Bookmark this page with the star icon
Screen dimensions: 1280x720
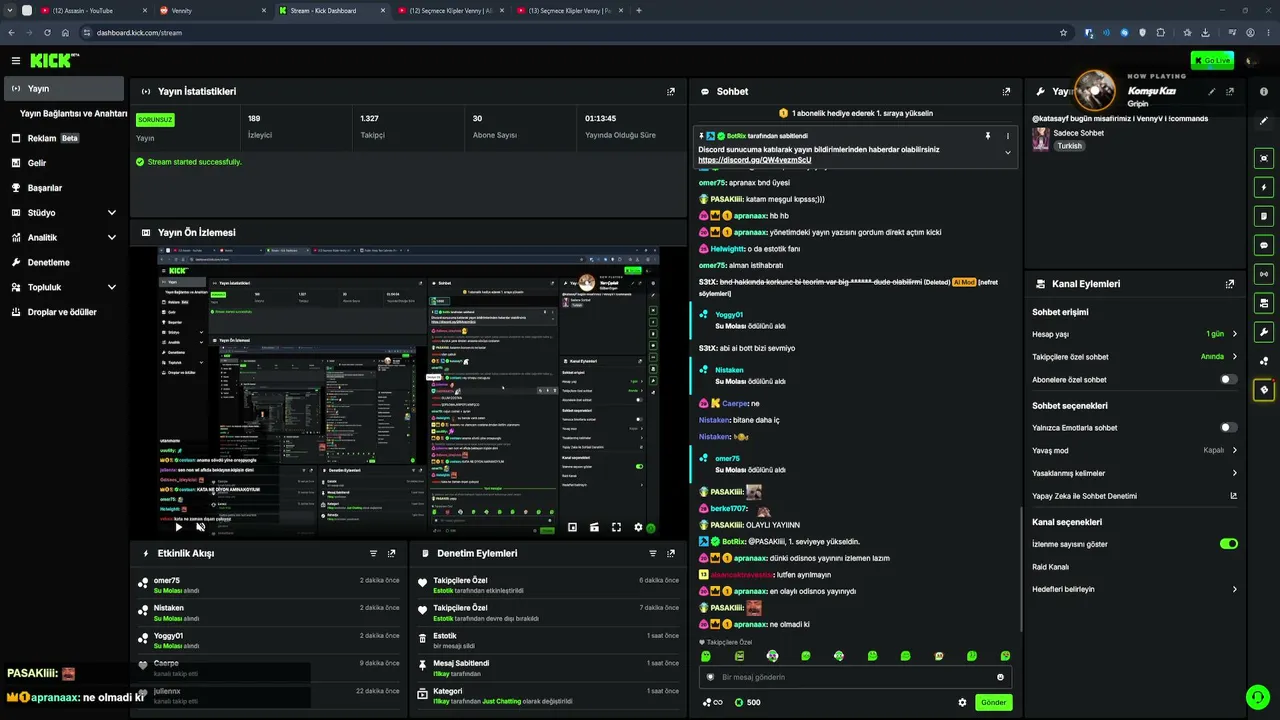tap(1063, 33)
